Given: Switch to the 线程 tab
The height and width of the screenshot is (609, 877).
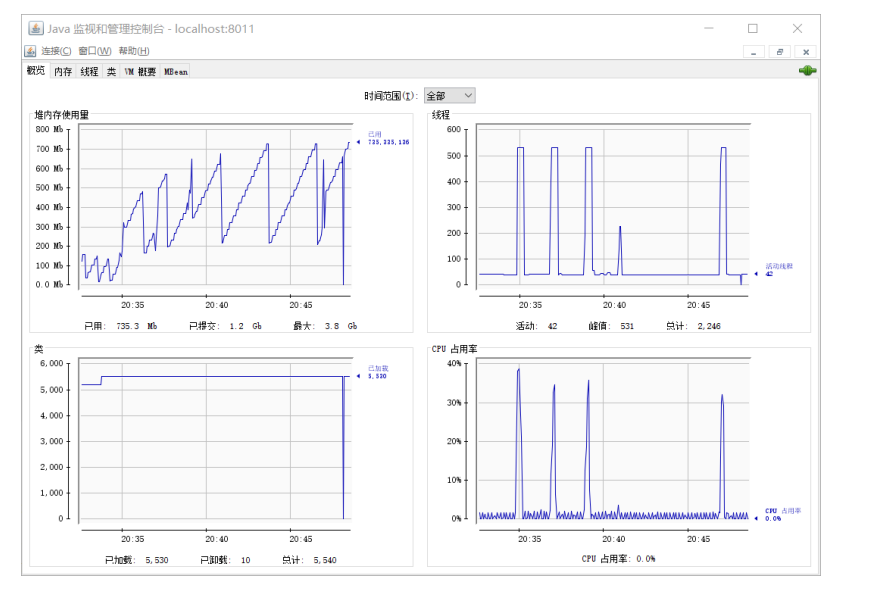Looking at the screenshot, I should pyautogui.click(x=89, y=72).
